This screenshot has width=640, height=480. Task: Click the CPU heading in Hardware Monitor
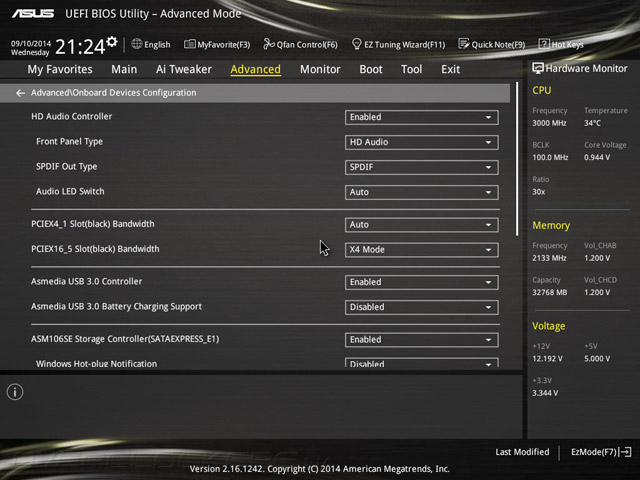[x=542, y=90]
